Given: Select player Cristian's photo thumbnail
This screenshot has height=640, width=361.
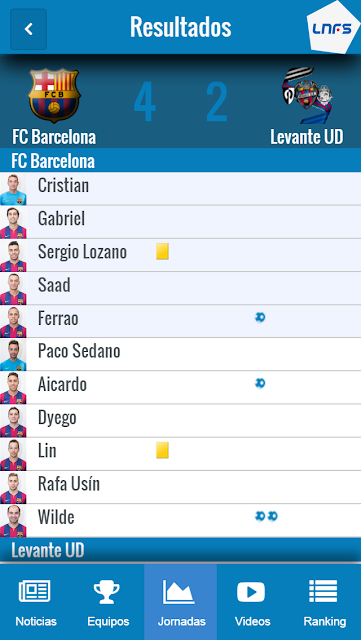Looking at the screenshot, I should point(13,189).
